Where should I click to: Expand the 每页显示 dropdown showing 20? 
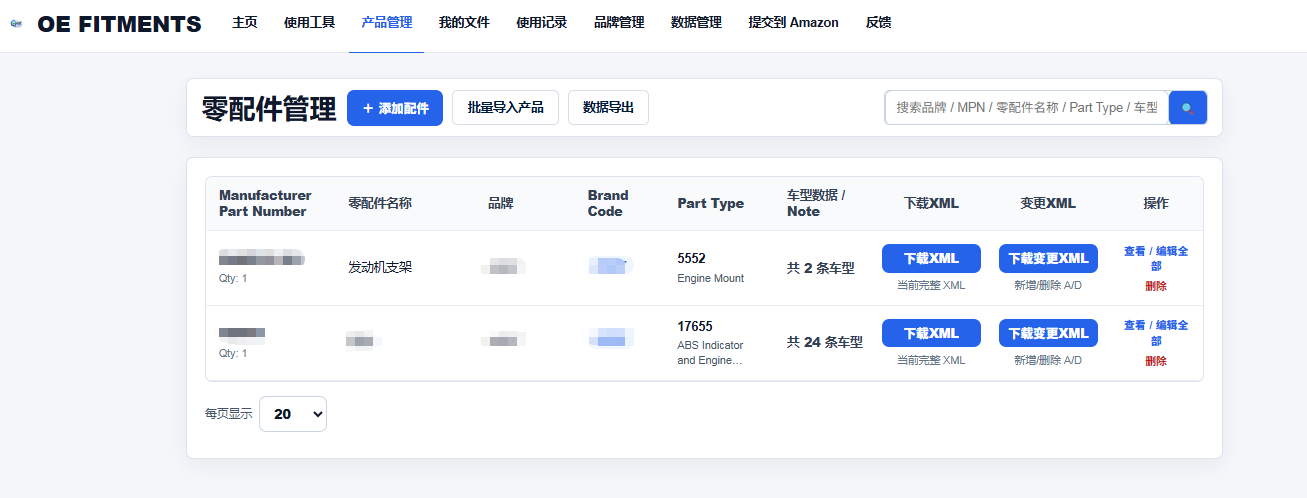click(293, 413)
